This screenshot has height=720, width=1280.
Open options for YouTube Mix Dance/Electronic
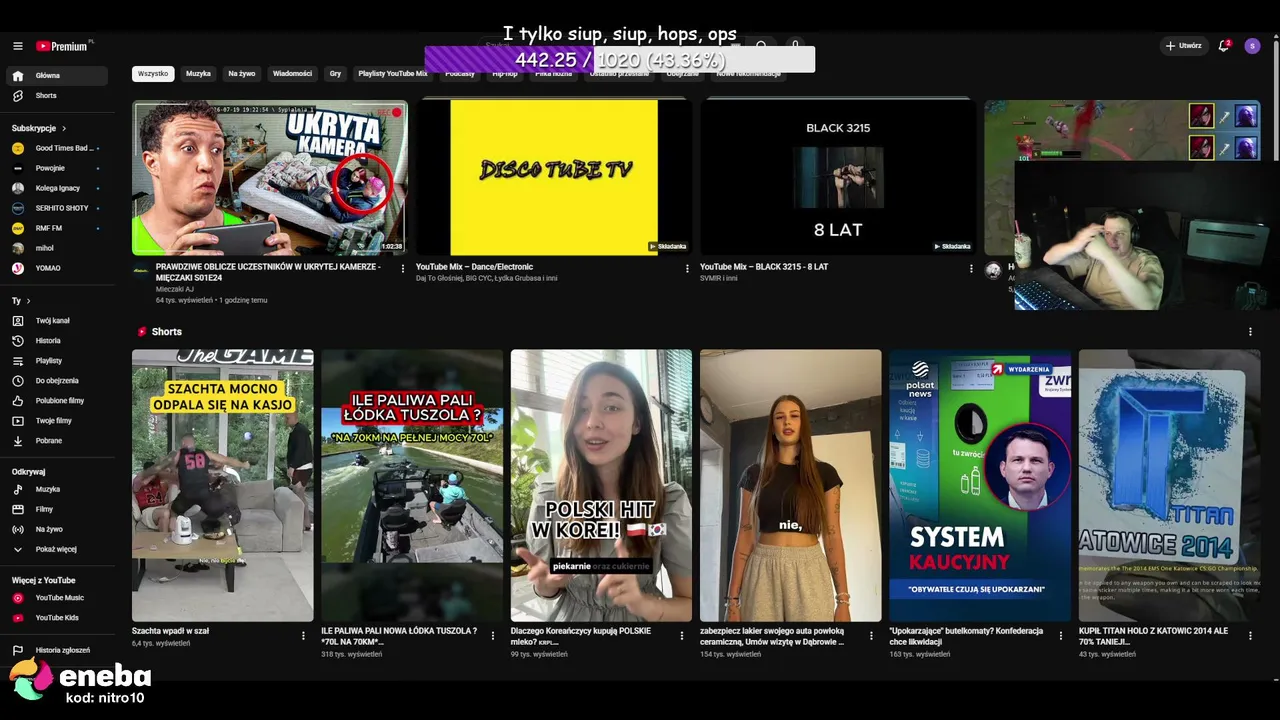[687, 268]
